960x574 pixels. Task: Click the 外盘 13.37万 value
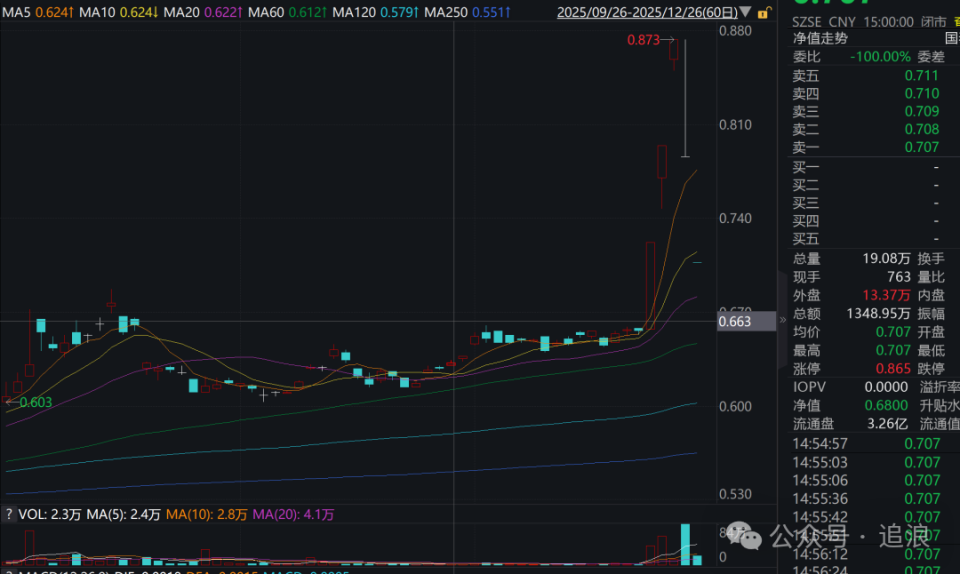(886, 295)
